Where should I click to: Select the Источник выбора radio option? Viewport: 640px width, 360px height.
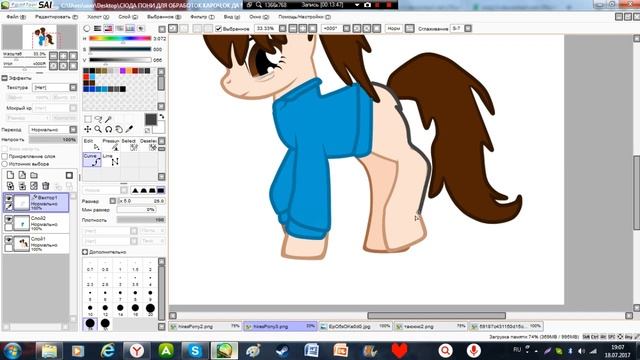tap(5, 164)
